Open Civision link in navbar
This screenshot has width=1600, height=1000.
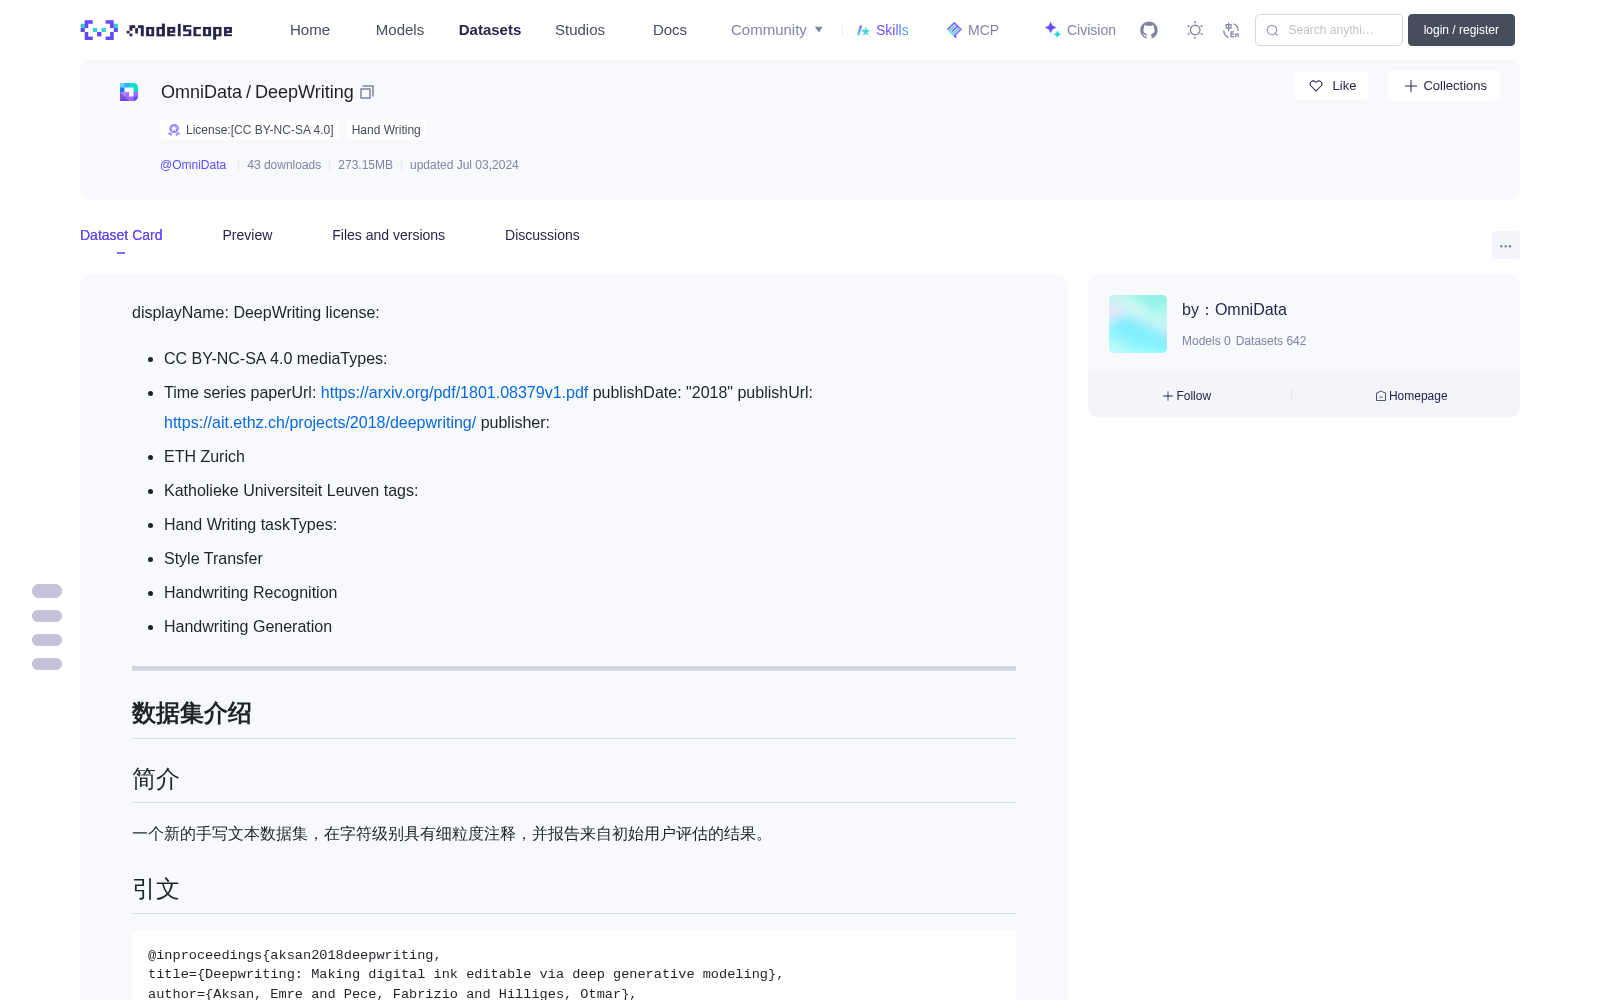pyautogui.click(x=1080, y=30)
